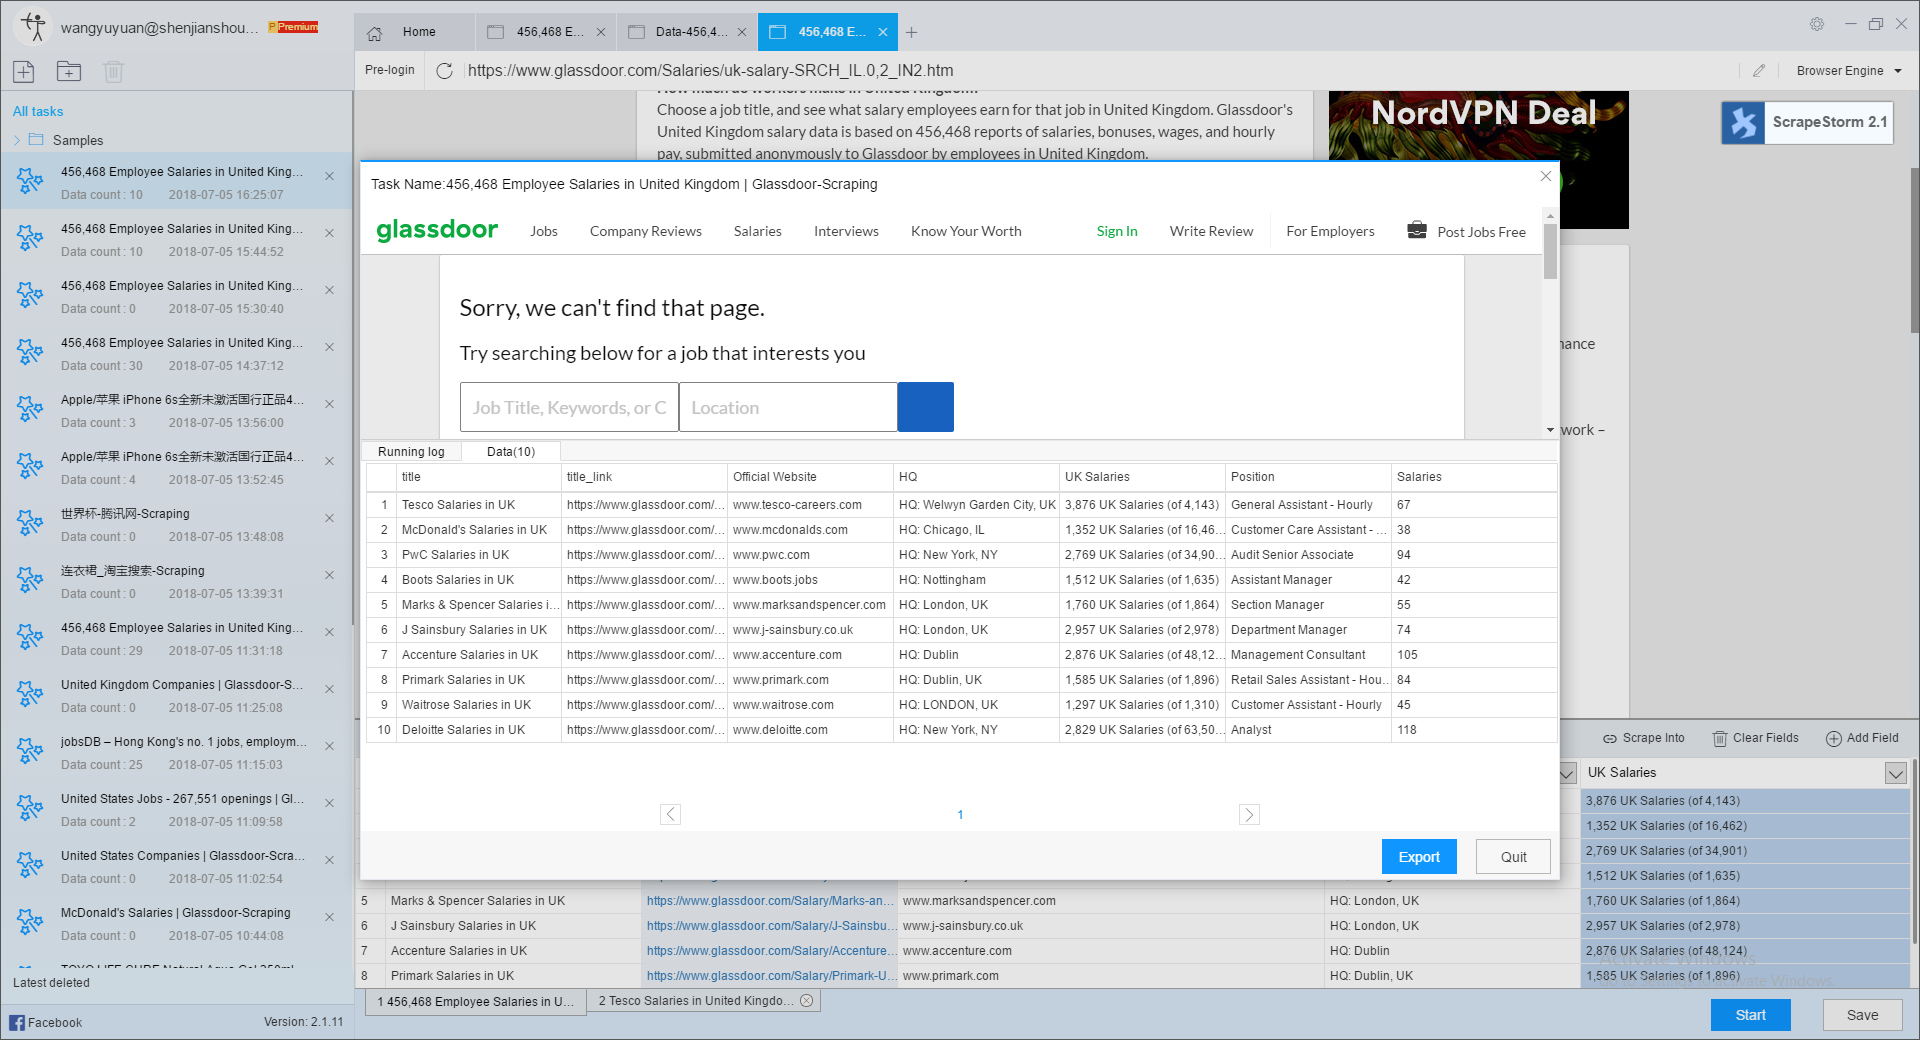
Task: Click the Quit button
Action: (x=1513, y=857)
